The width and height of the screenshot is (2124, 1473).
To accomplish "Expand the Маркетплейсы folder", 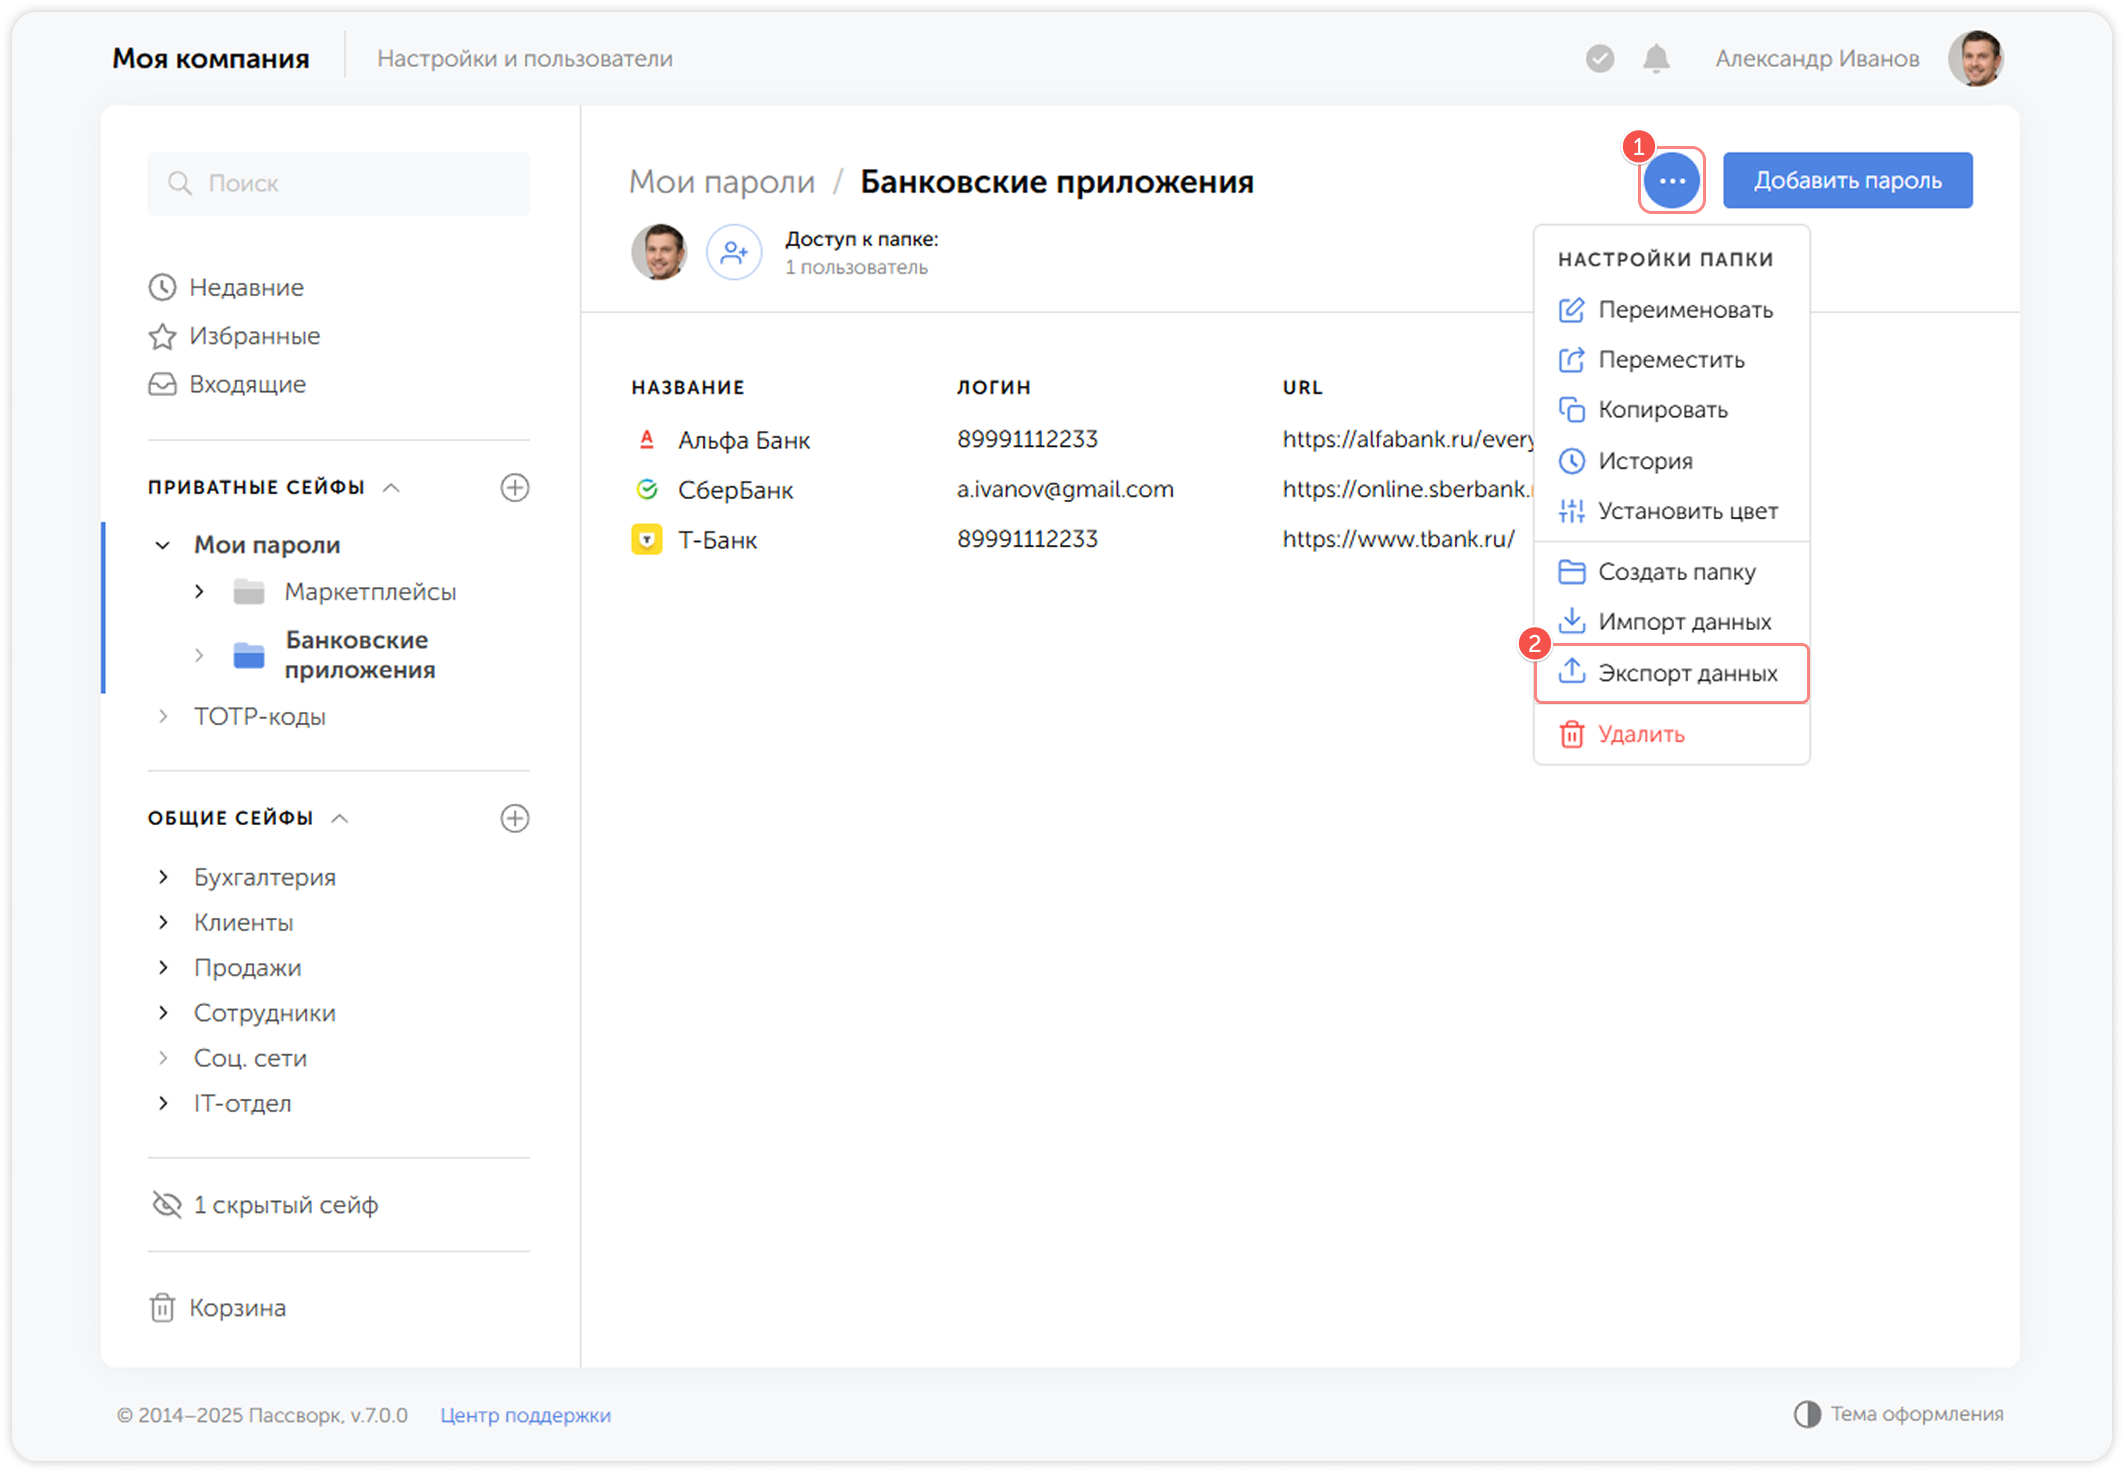I will (199, 592).
